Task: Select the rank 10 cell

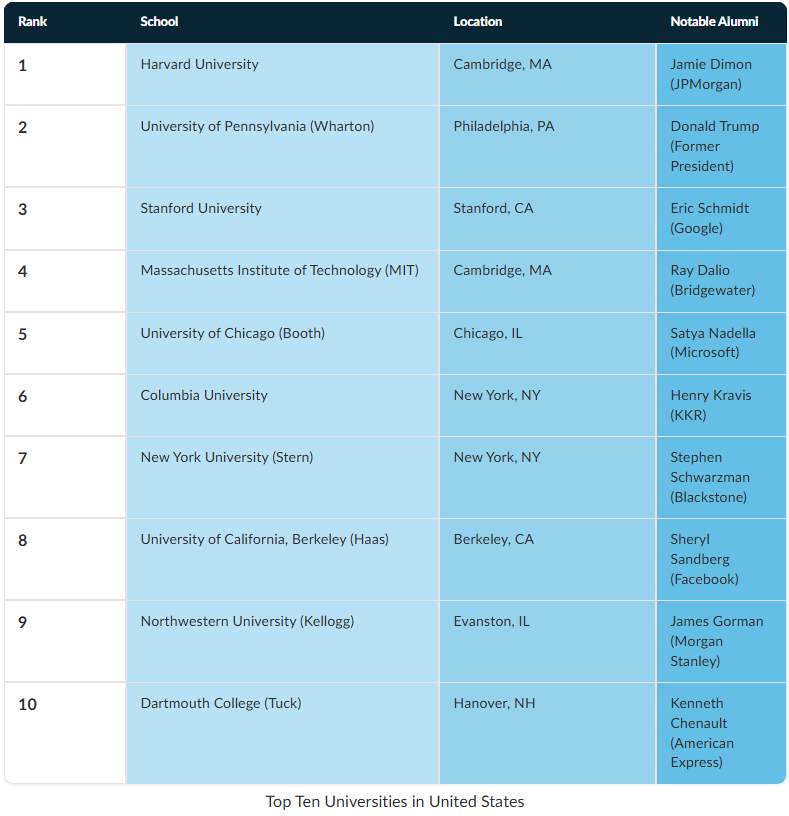Action: pos(65,733)
